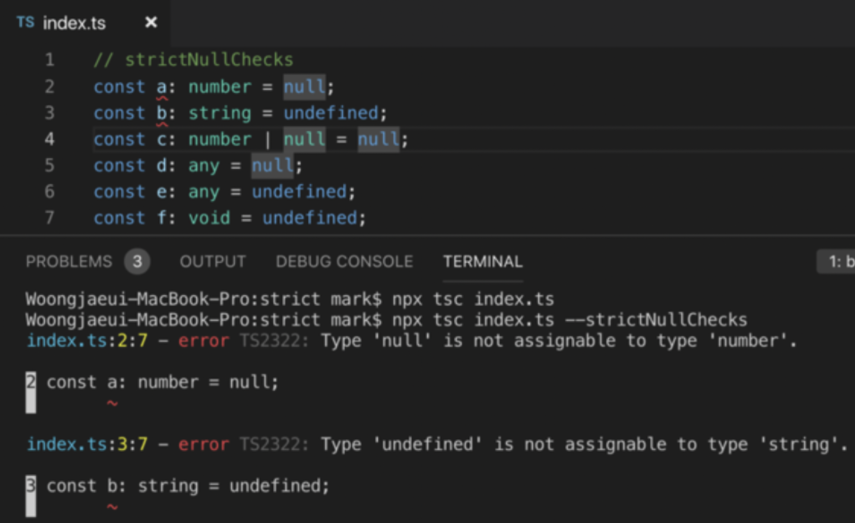
Task: Click first TS2322 error code in terminal
Action: click(x=274, y=341)
